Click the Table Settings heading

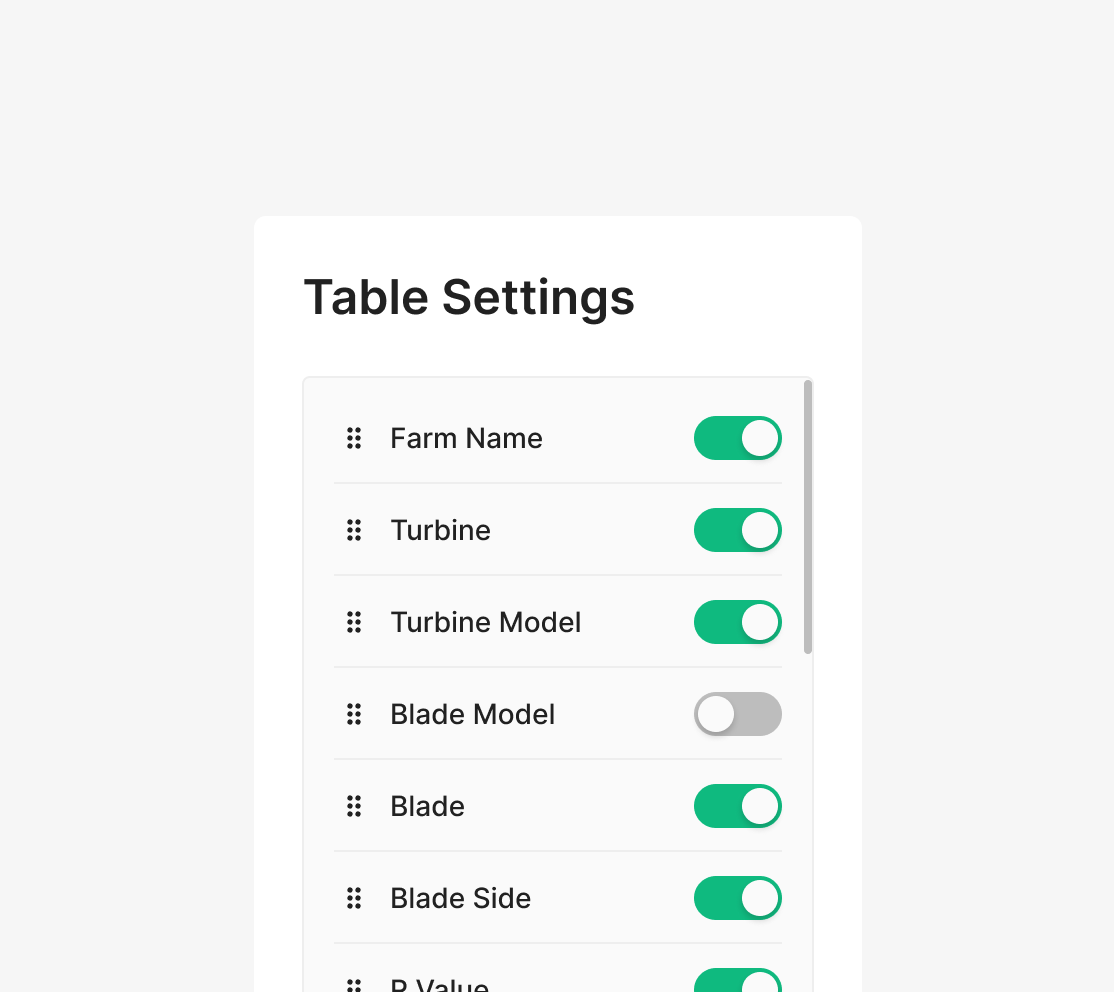(469, 297)
